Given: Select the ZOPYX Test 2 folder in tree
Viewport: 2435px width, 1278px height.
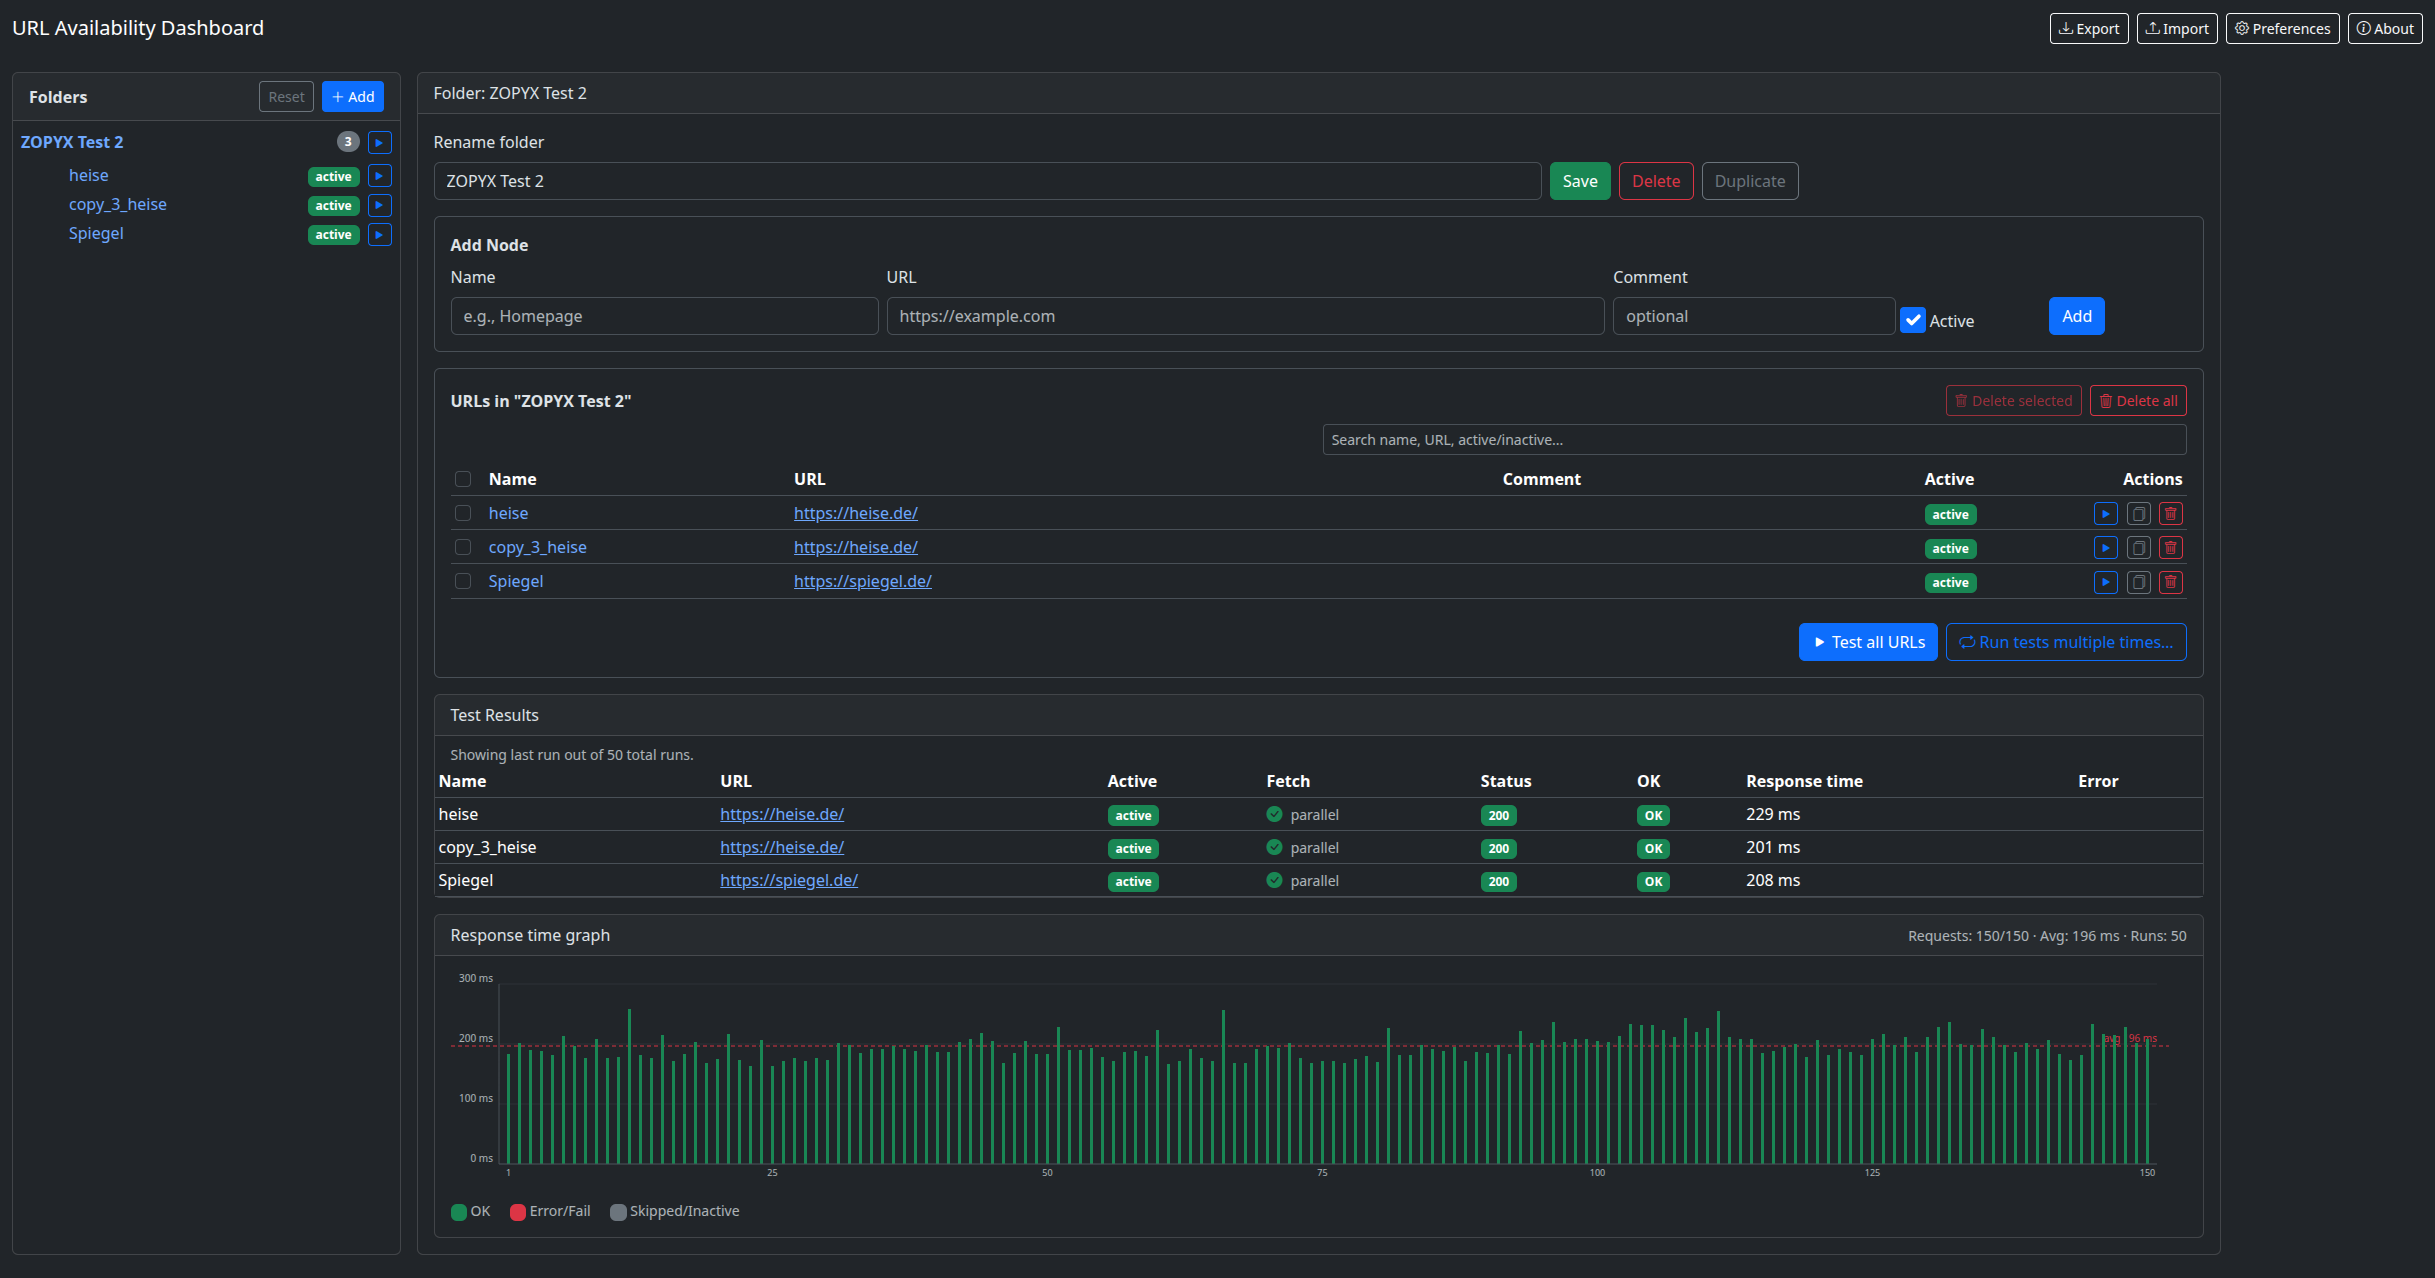Looking at the screenshot, I should 72,142.
